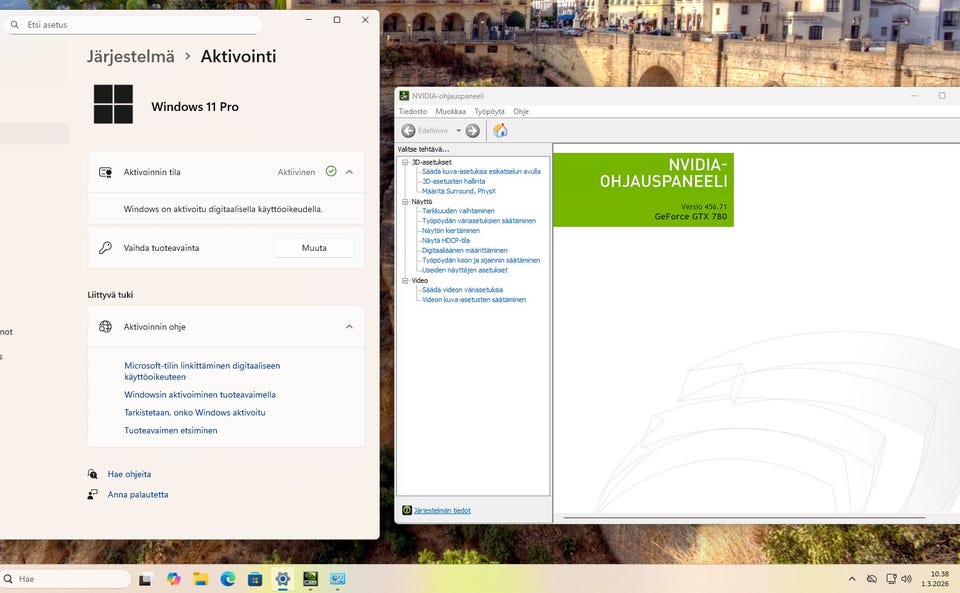Open Task View from the taskbar
This screenshot has height=593, width=960.
(x=145, y=579)
